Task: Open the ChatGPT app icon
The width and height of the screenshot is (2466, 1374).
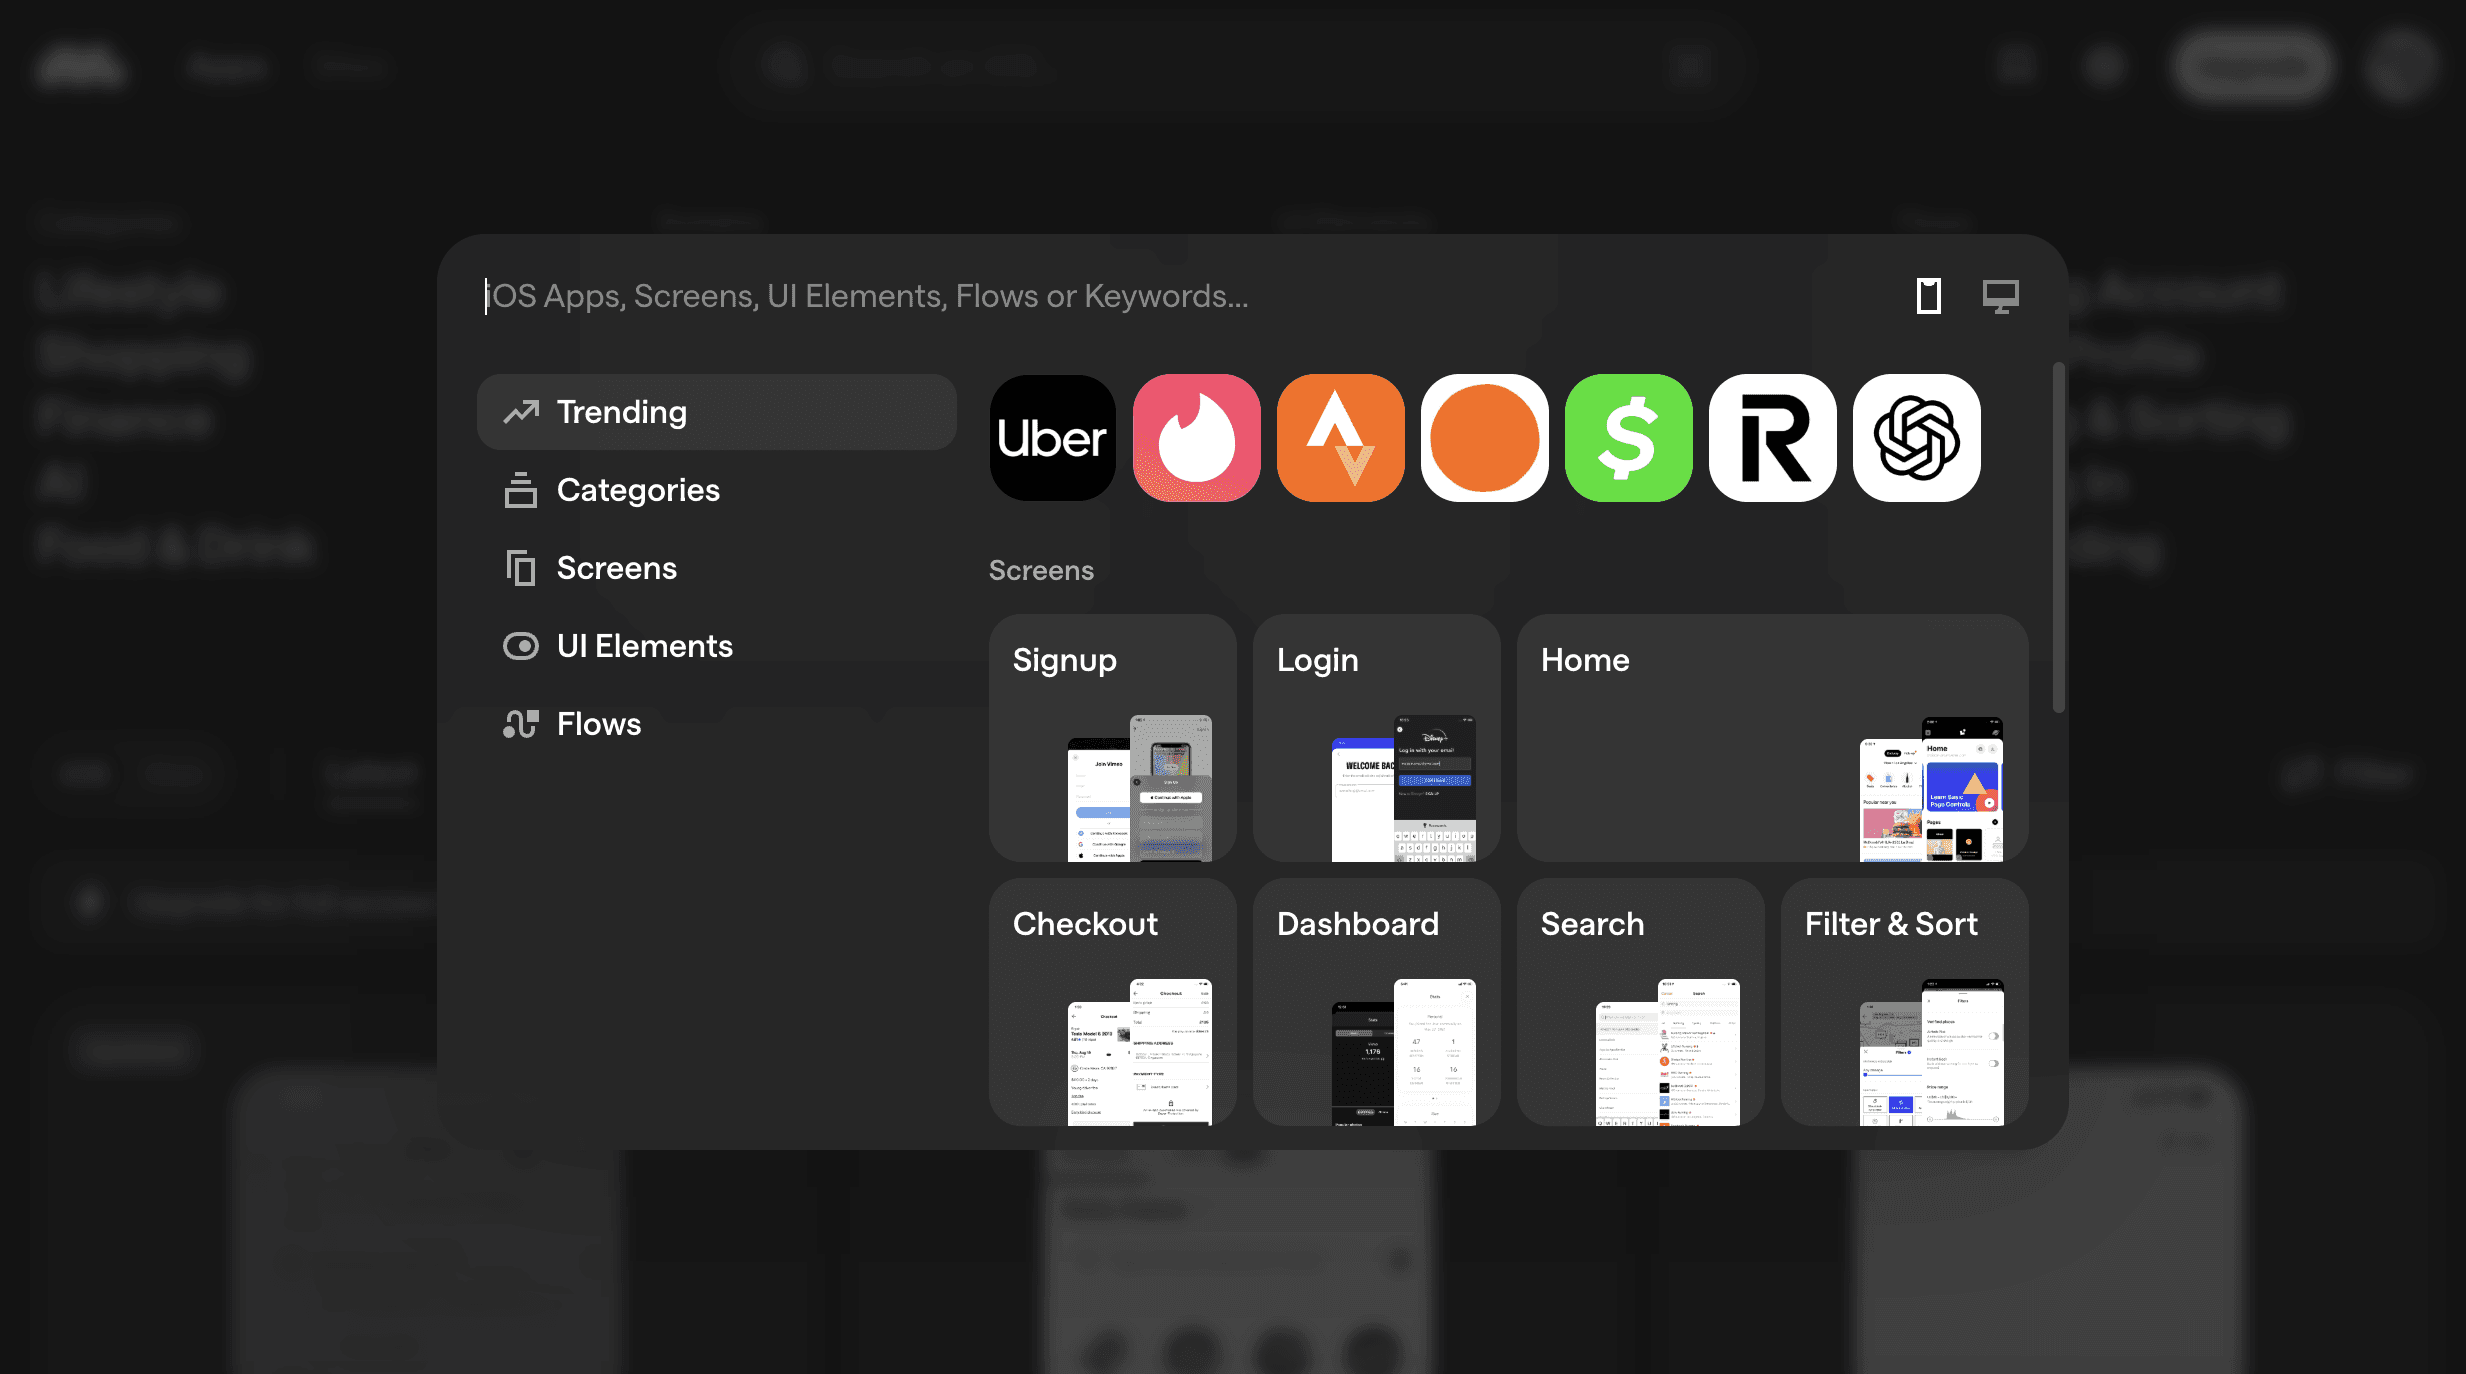Action: (1916, 438)
